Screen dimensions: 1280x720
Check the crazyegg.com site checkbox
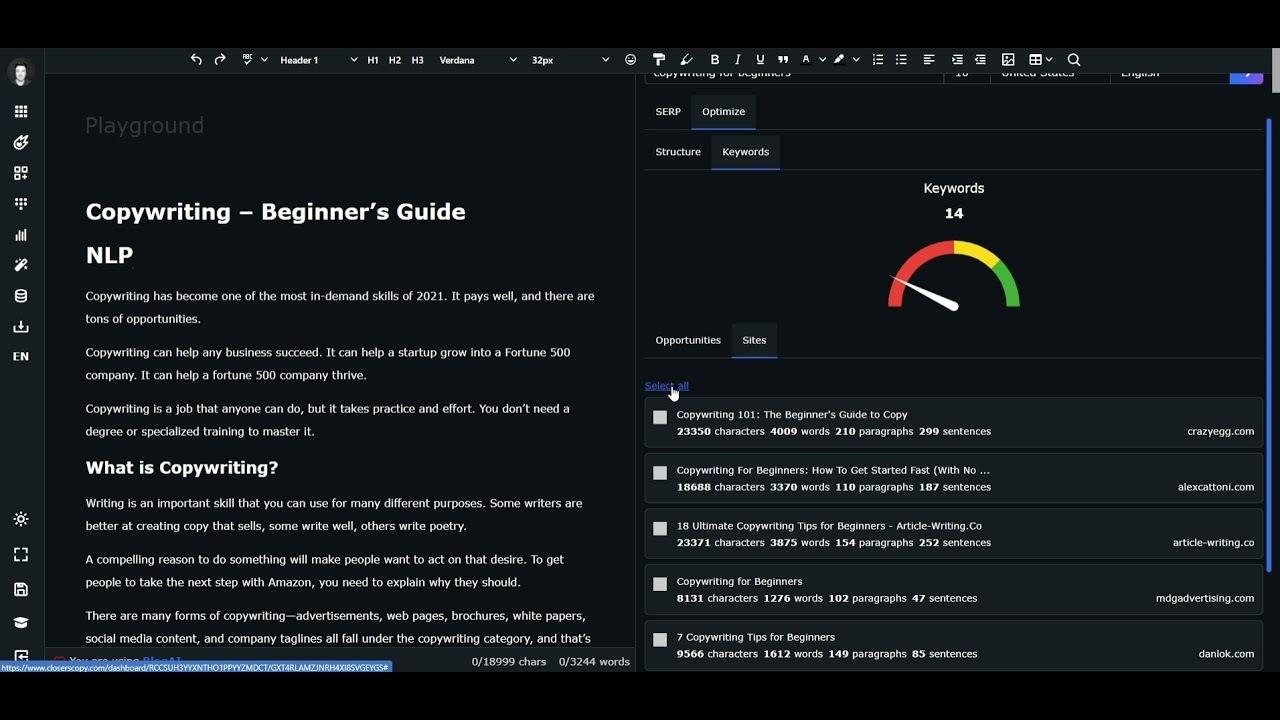[660, 418]
